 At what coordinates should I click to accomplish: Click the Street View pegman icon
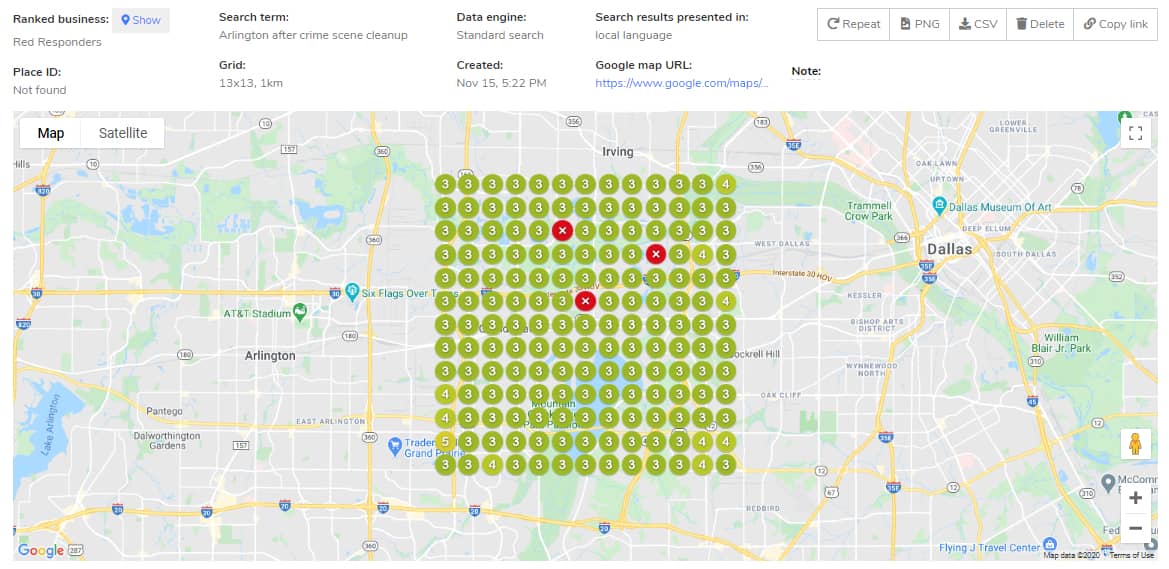point(1135,444)
